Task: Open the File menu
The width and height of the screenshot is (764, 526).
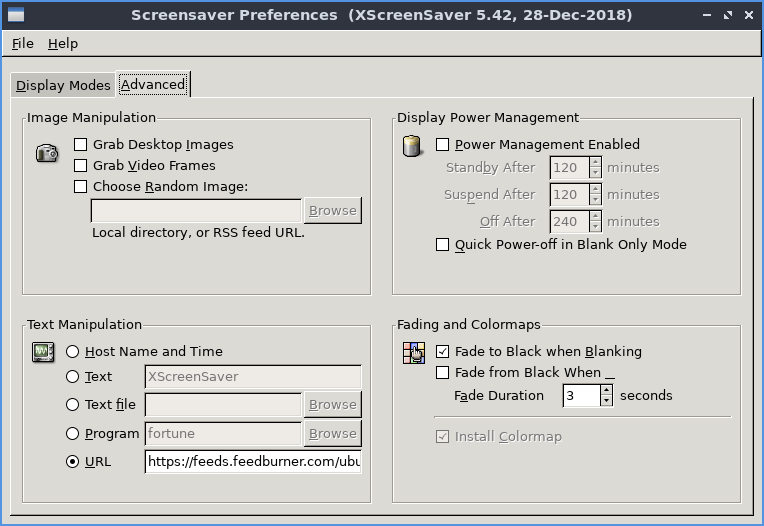Action: [x=22, y=44]
